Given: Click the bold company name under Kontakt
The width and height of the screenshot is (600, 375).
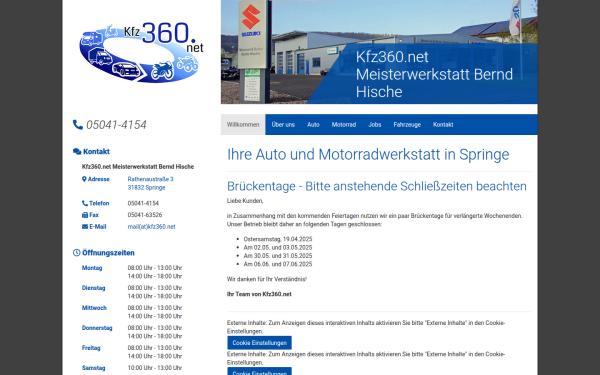Looking at the screenshot, I should 138,167.
